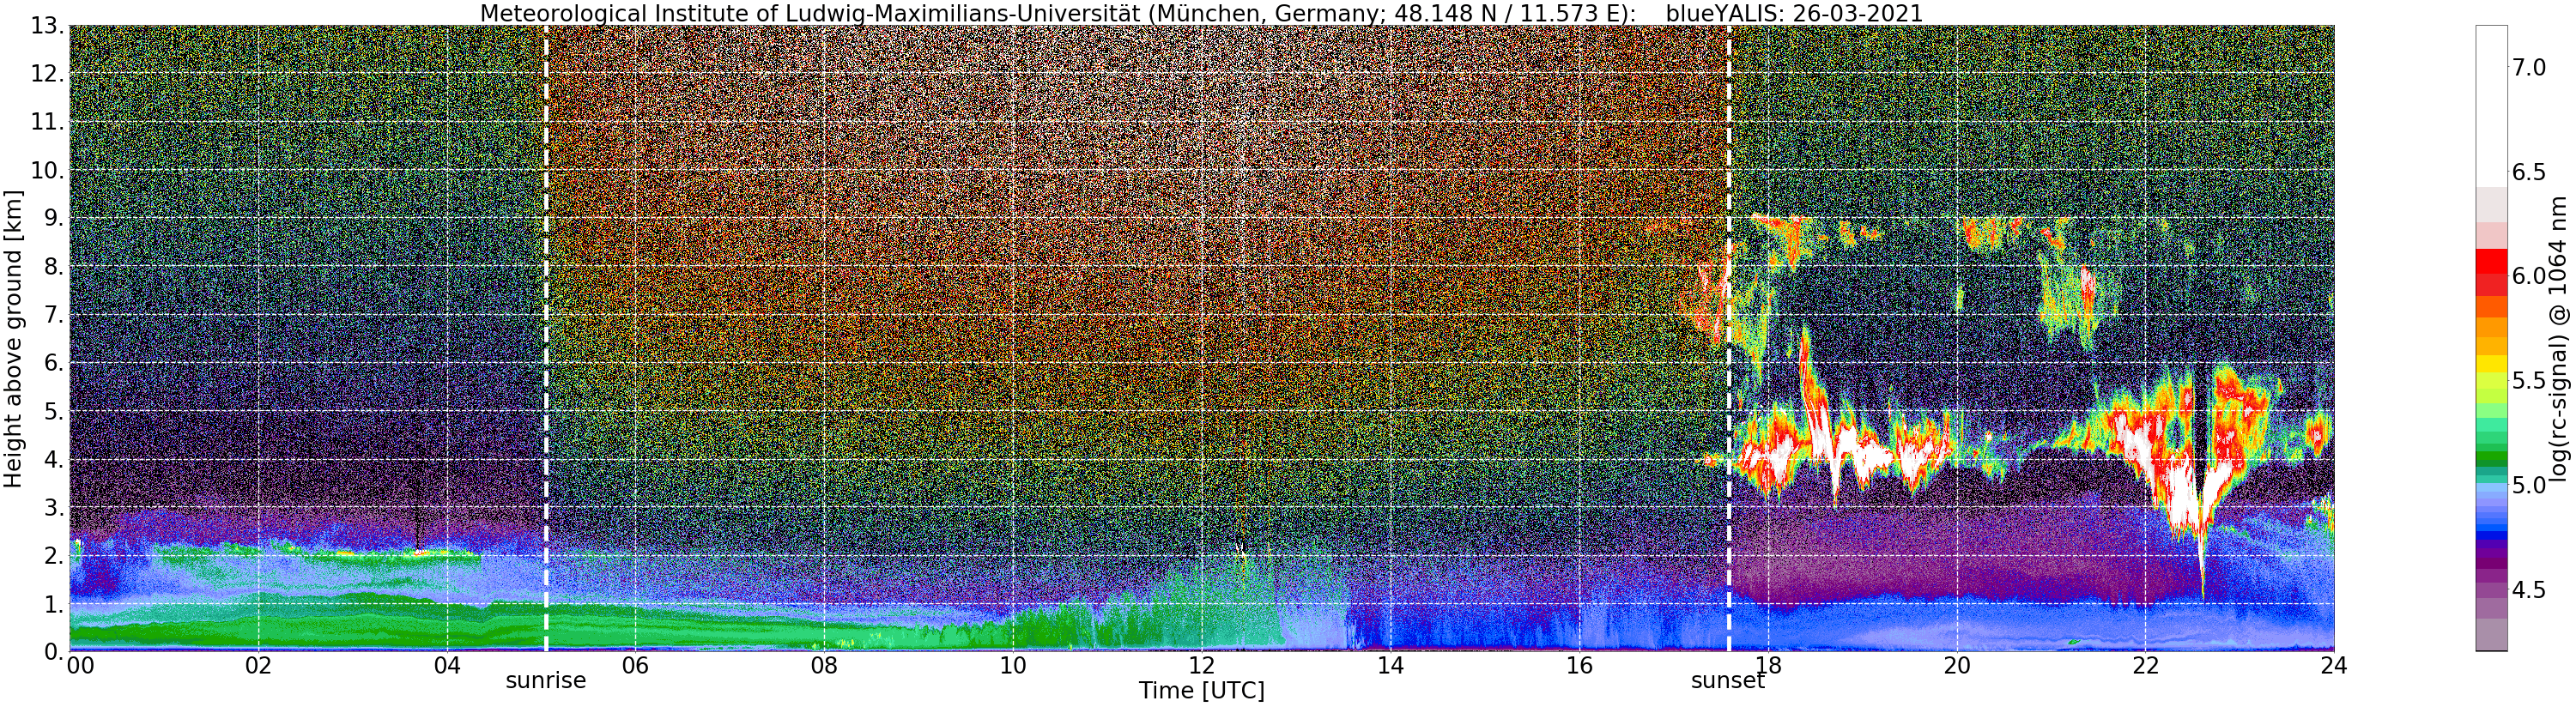
Task: Click the '6.' height tick label
Action: 54,363
